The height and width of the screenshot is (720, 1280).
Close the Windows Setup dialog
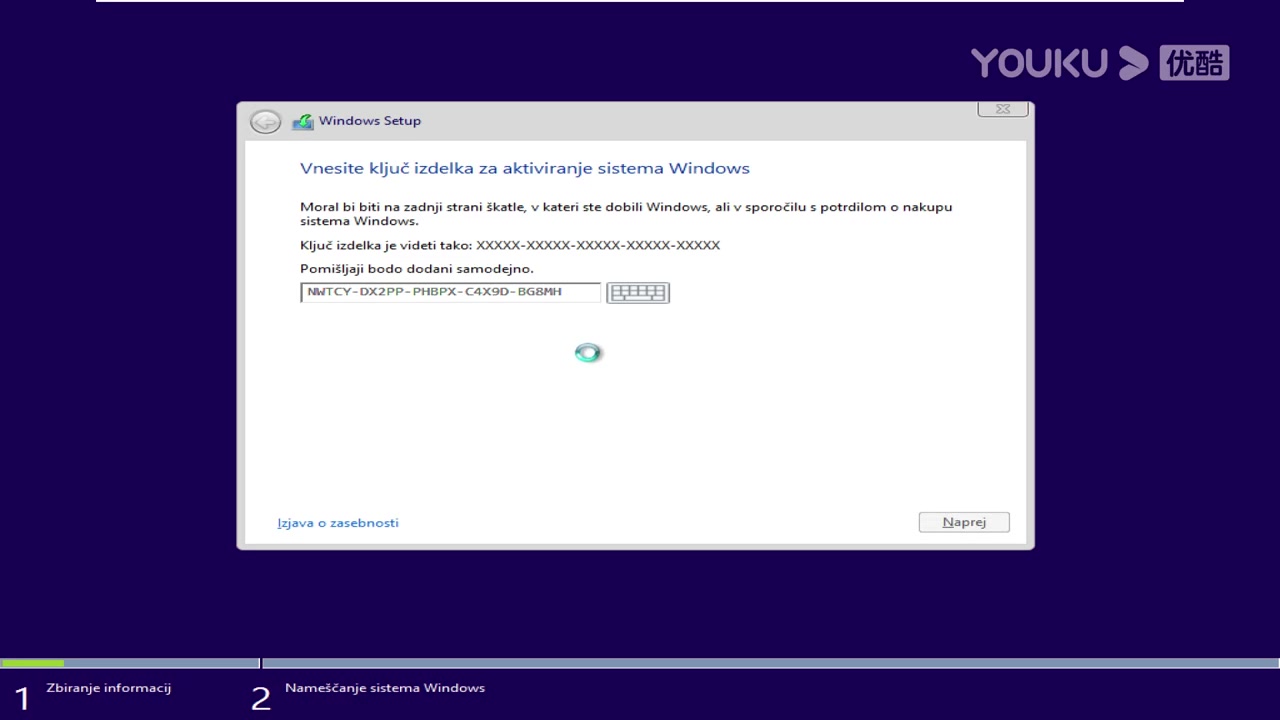tap(1003, 109)
